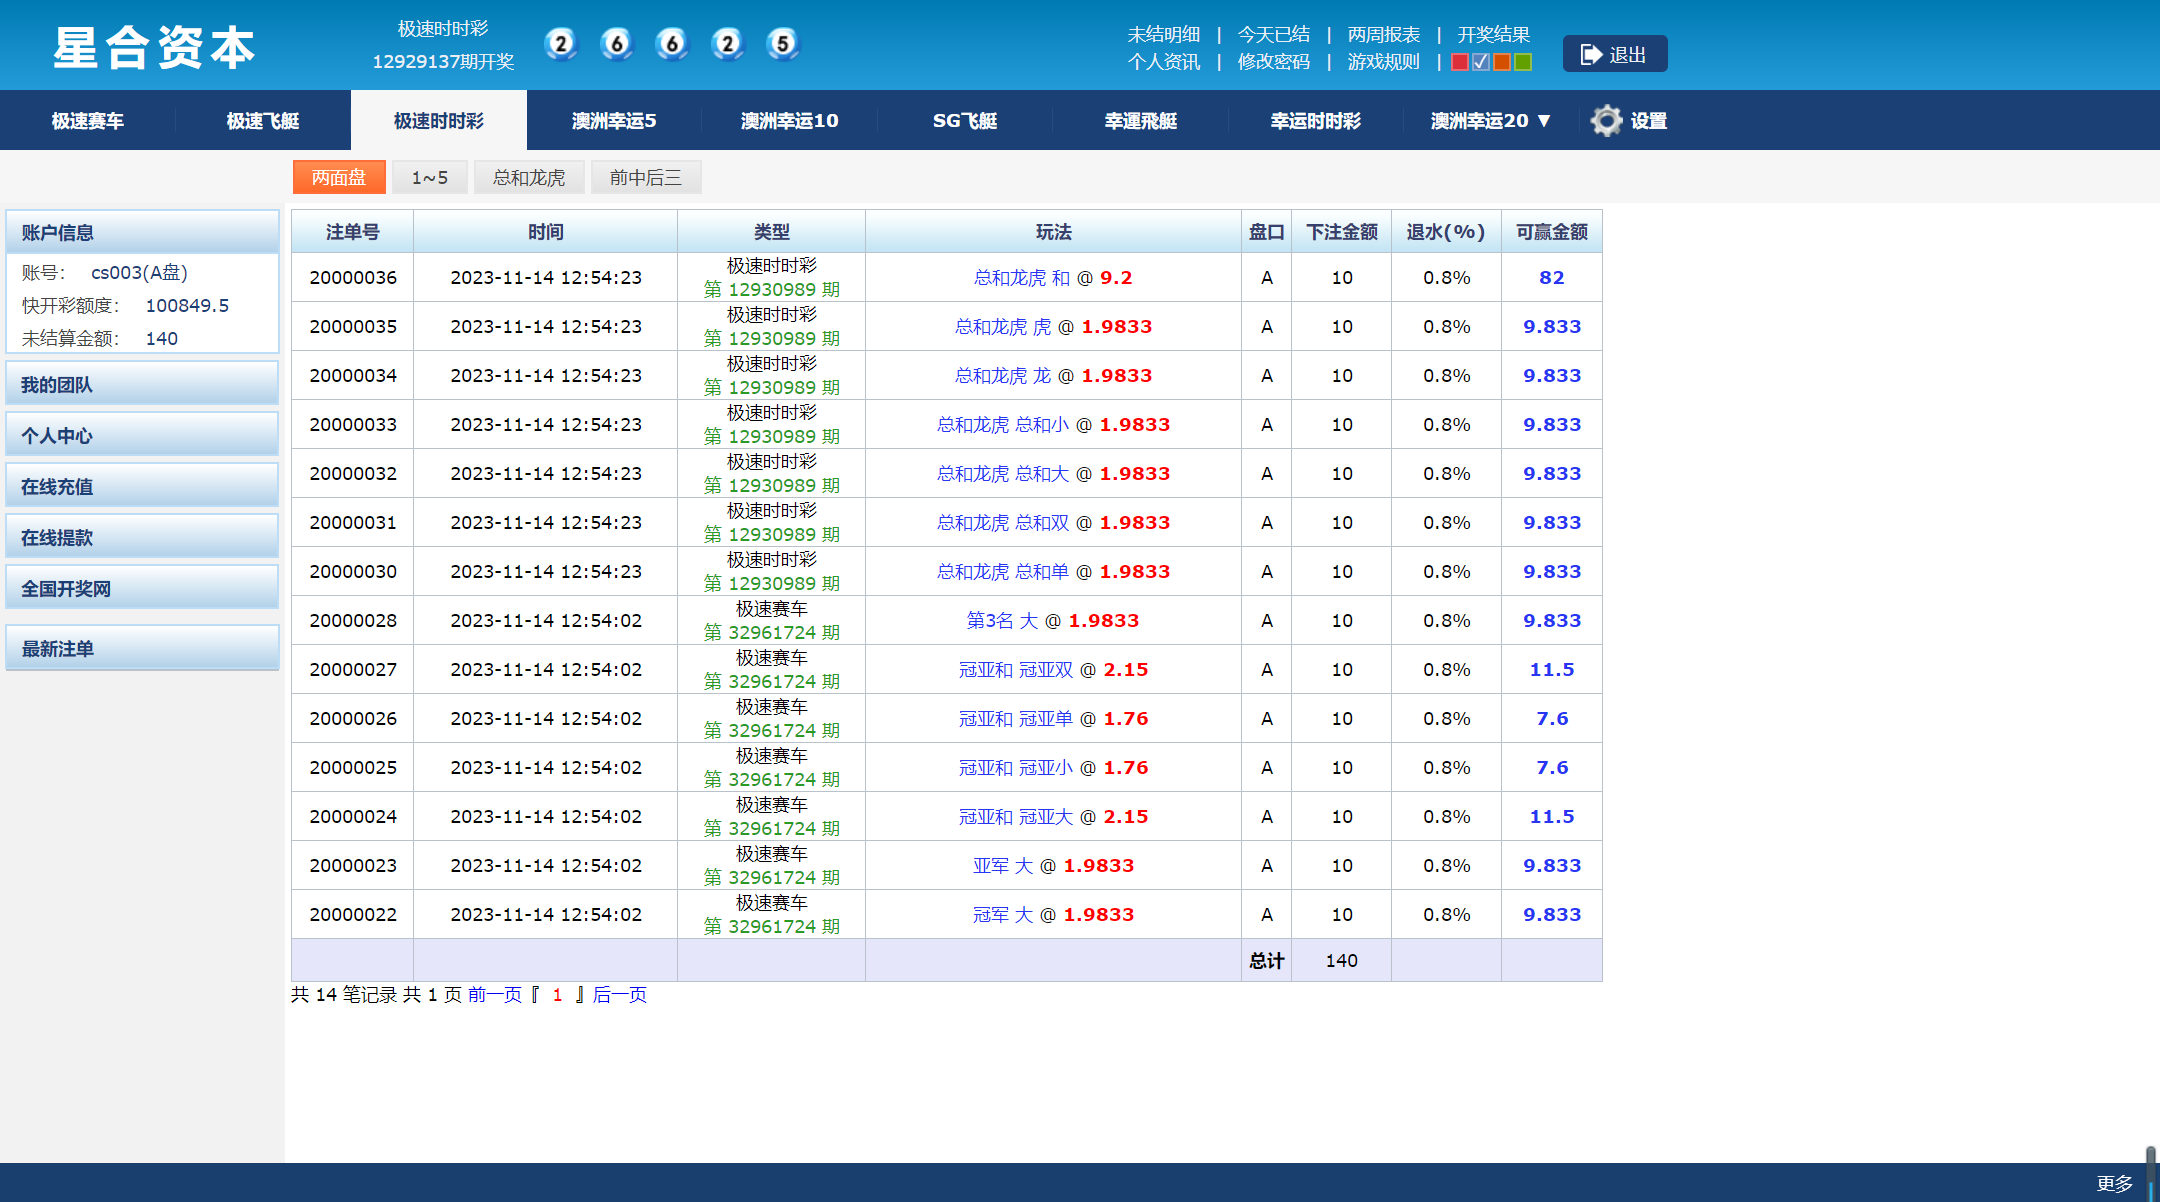This screenshot has height=1202, width=2160.
Task: Open 最新注单 in the sidebar
Action: [142, 648]
